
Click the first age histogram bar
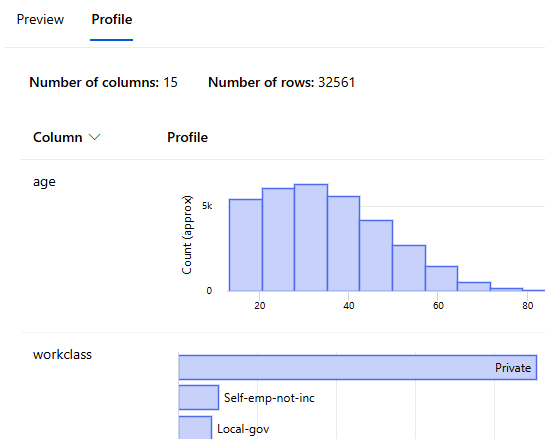(246, 245)
